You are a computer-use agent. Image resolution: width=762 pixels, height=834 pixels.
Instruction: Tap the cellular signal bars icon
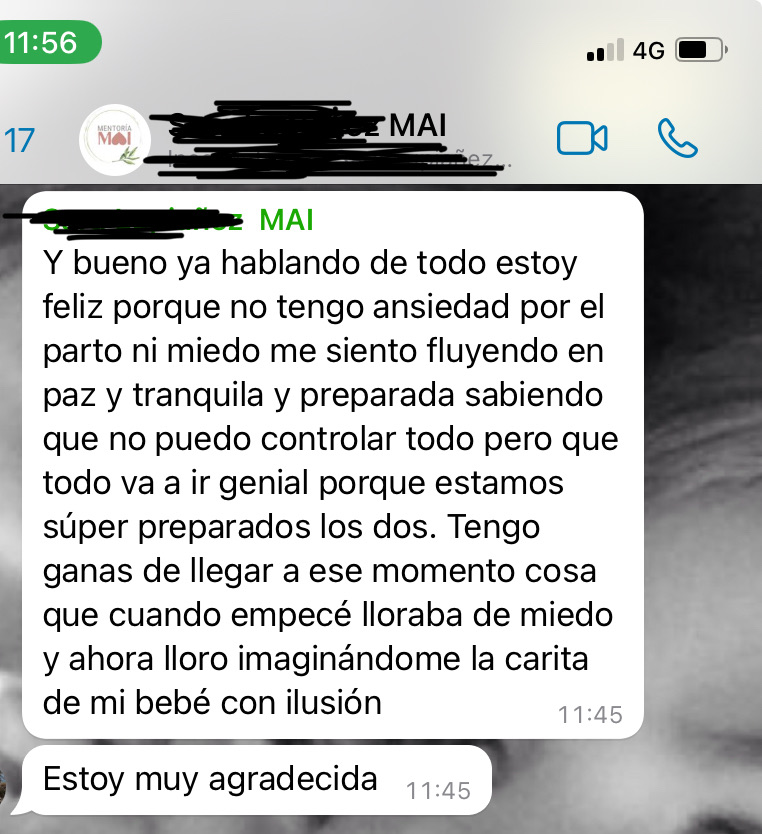pyautogui.click(x=605, y=51)
